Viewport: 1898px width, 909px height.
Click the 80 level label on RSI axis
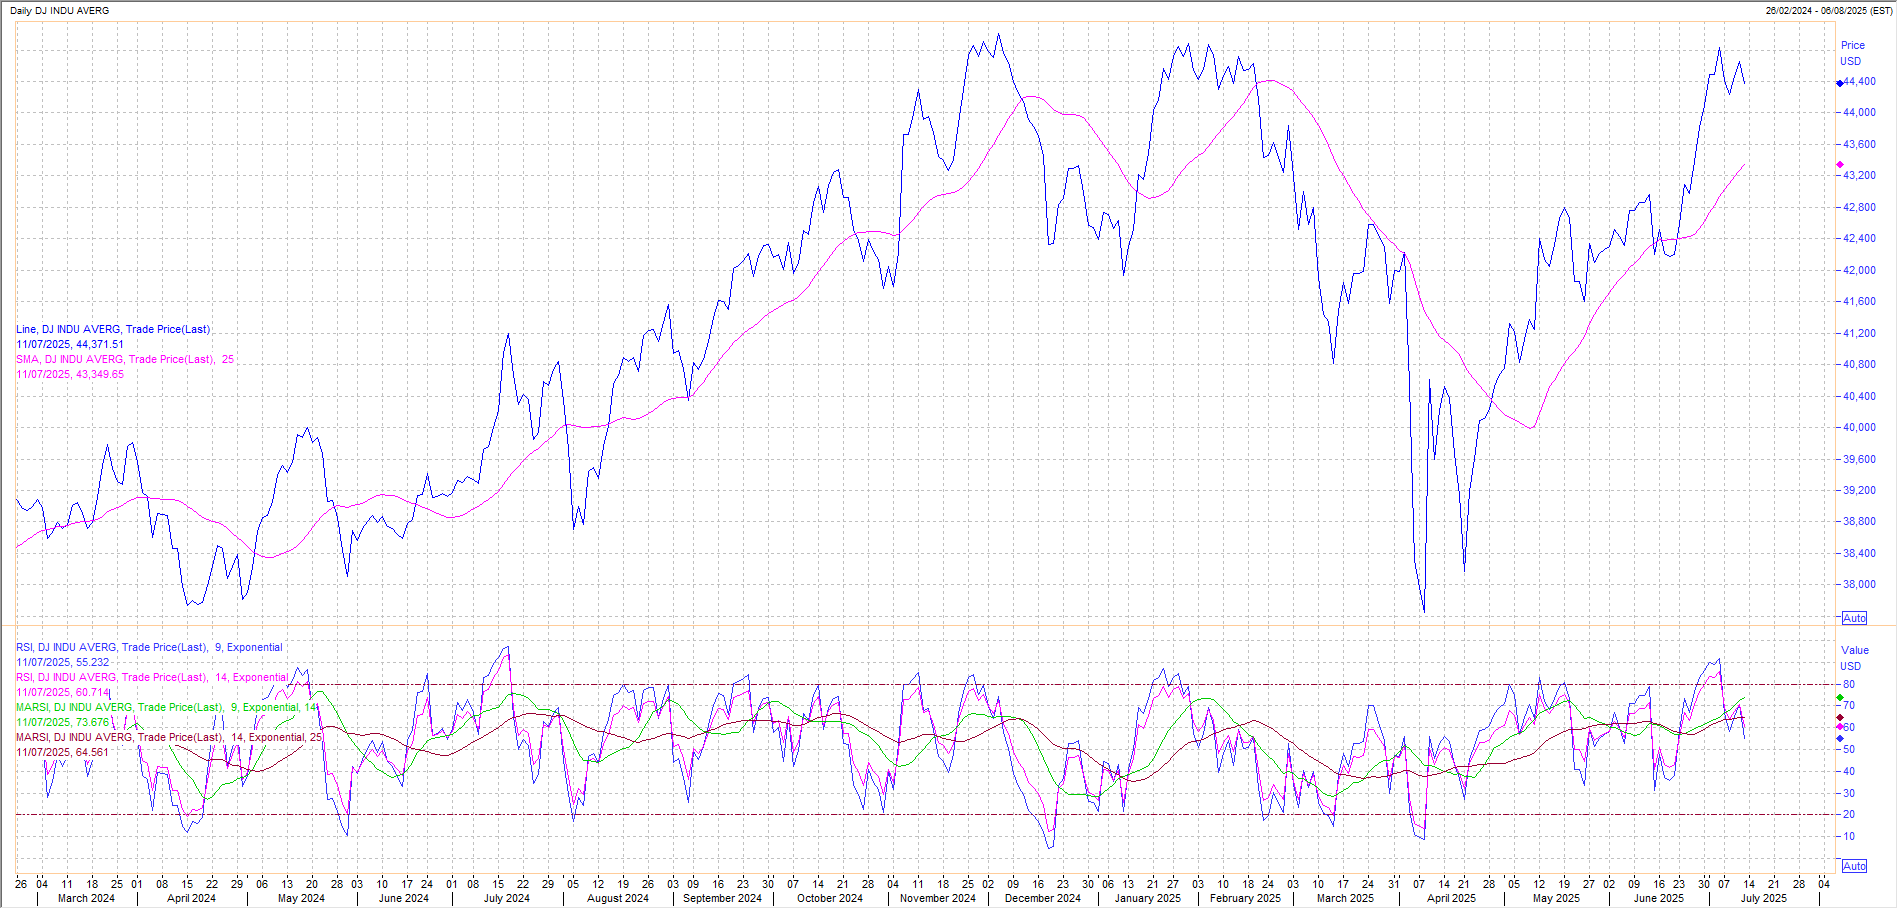tap(1849, 685)
